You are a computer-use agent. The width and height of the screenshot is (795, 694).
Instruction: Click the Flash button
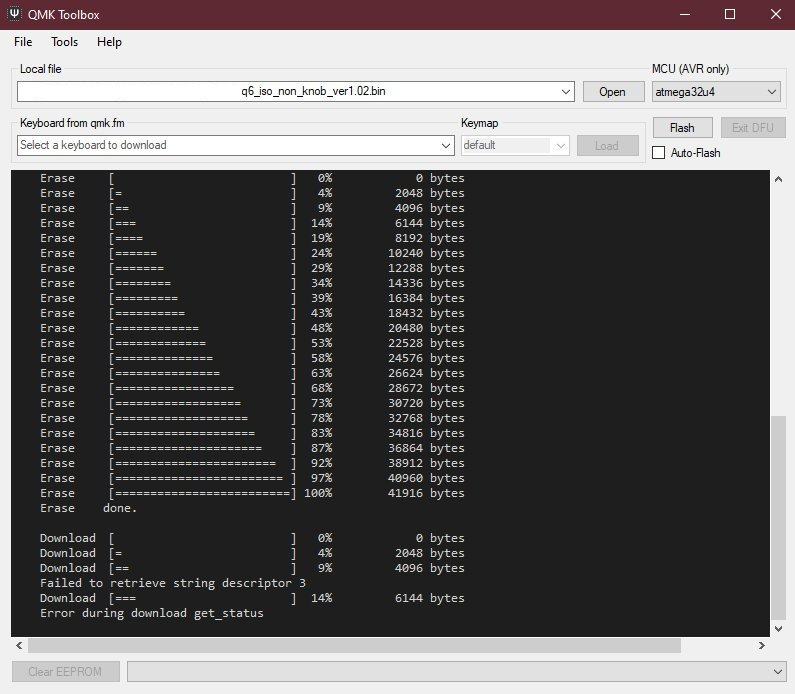pyautogui.click(x=682, y=128)
